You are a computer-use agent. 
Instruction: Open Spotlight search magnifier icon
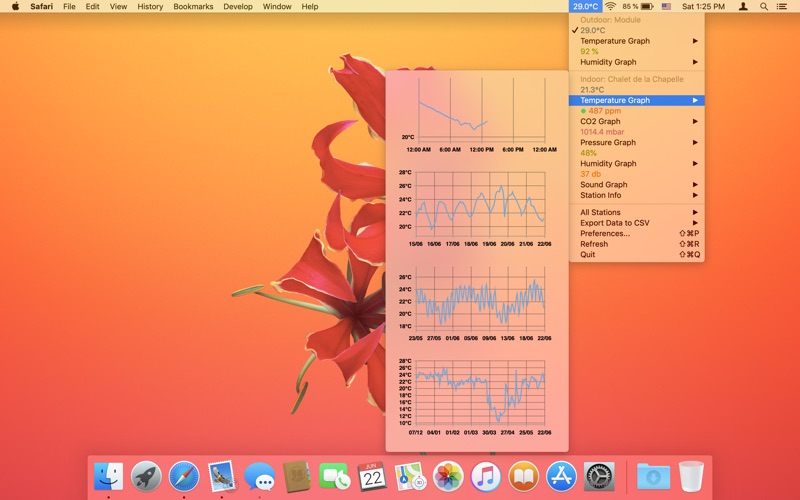[x=764, y=6]
